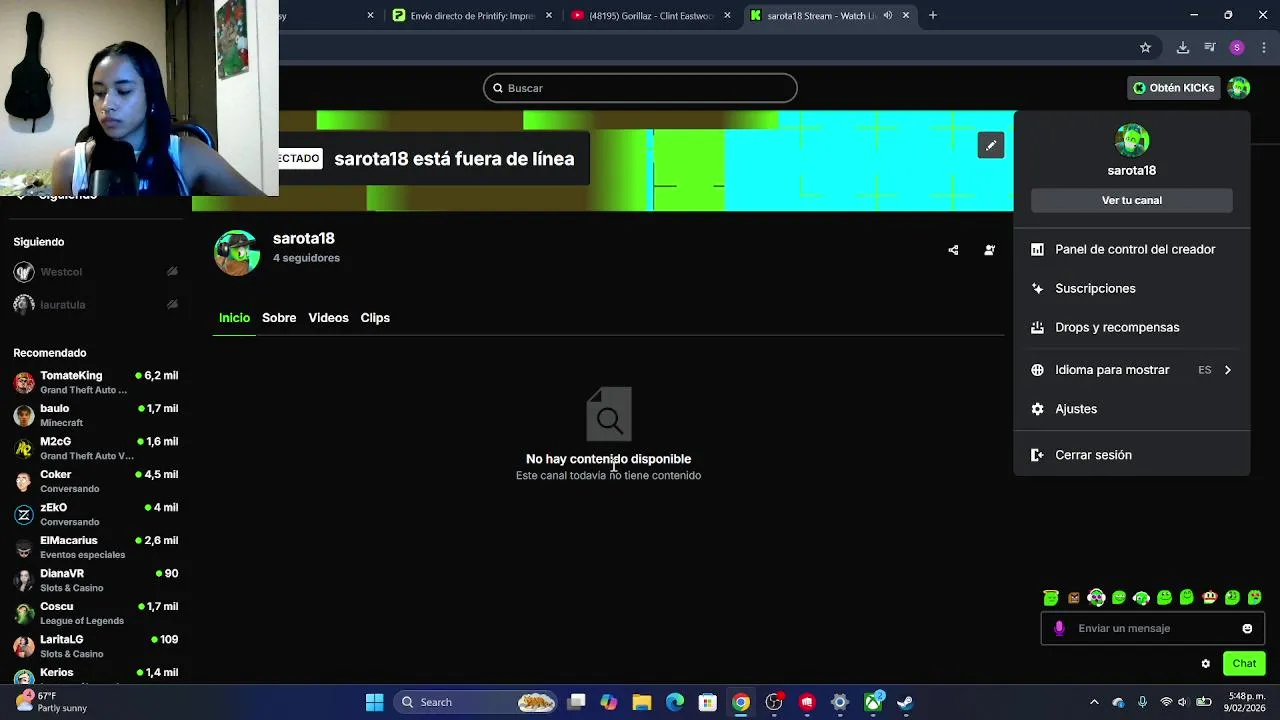The width and height of the screenshot is (1280, 720).
Task: Click the 4 seguidores link
Action: [306, 258]
